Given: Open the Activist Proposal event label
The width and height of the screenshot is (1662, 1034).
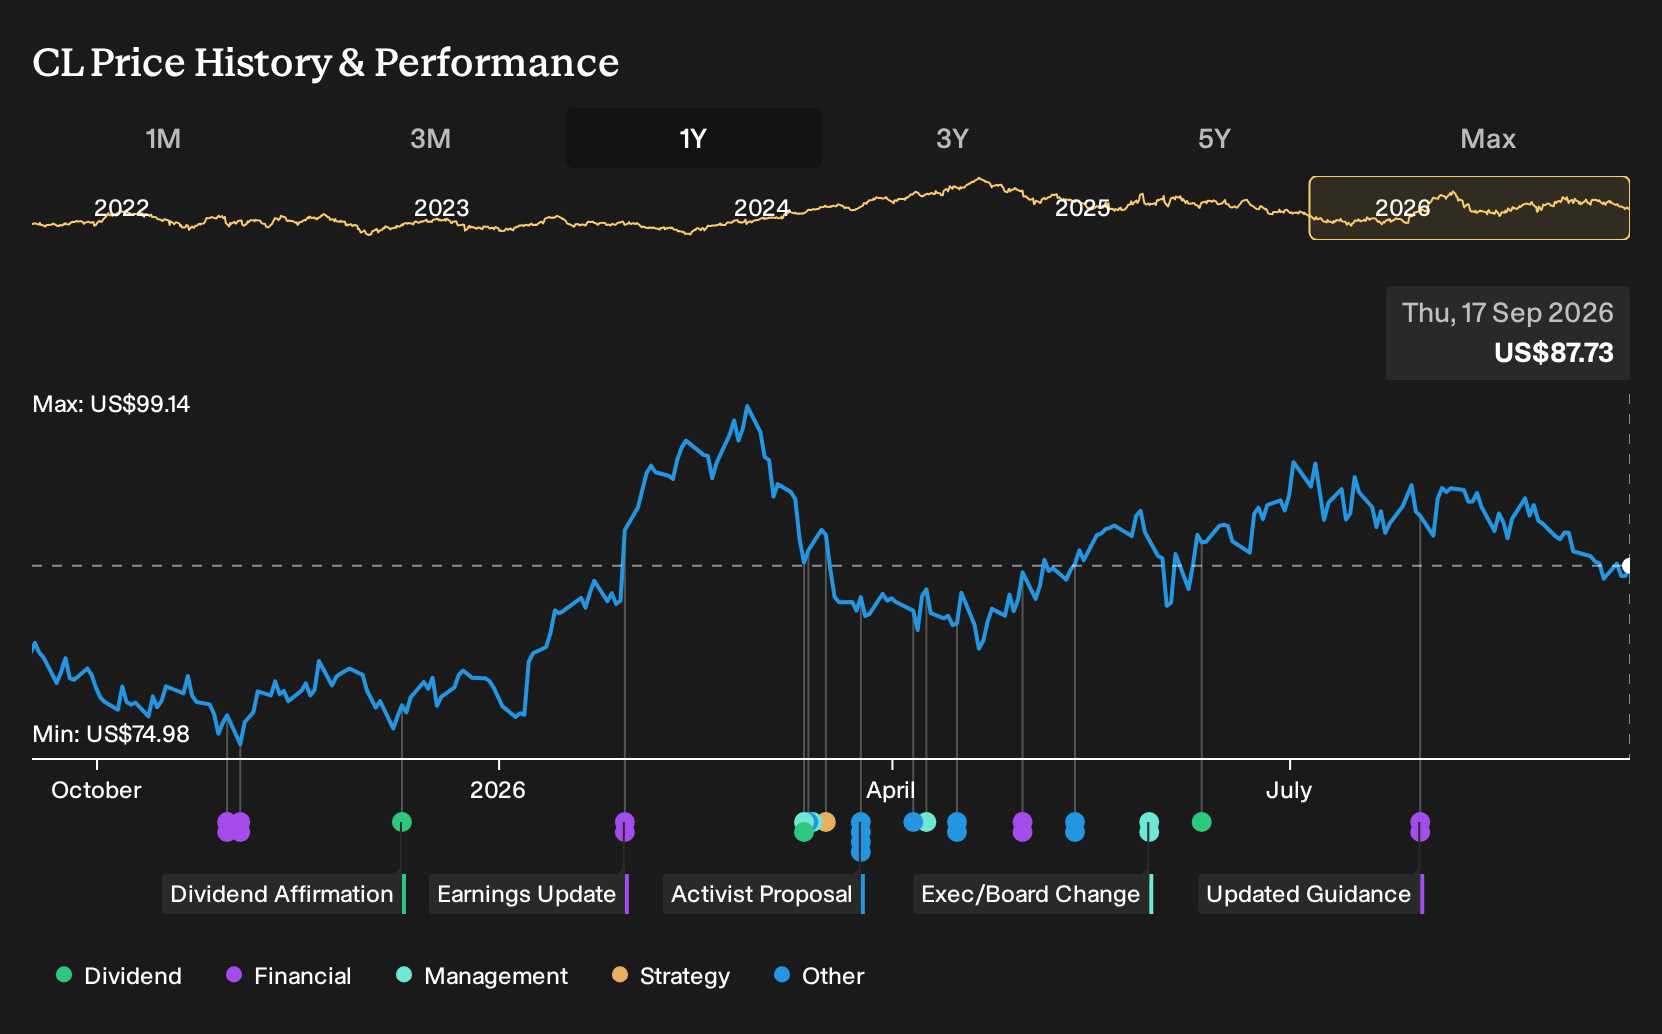Looking at the screenshot, I should [764, 894].
